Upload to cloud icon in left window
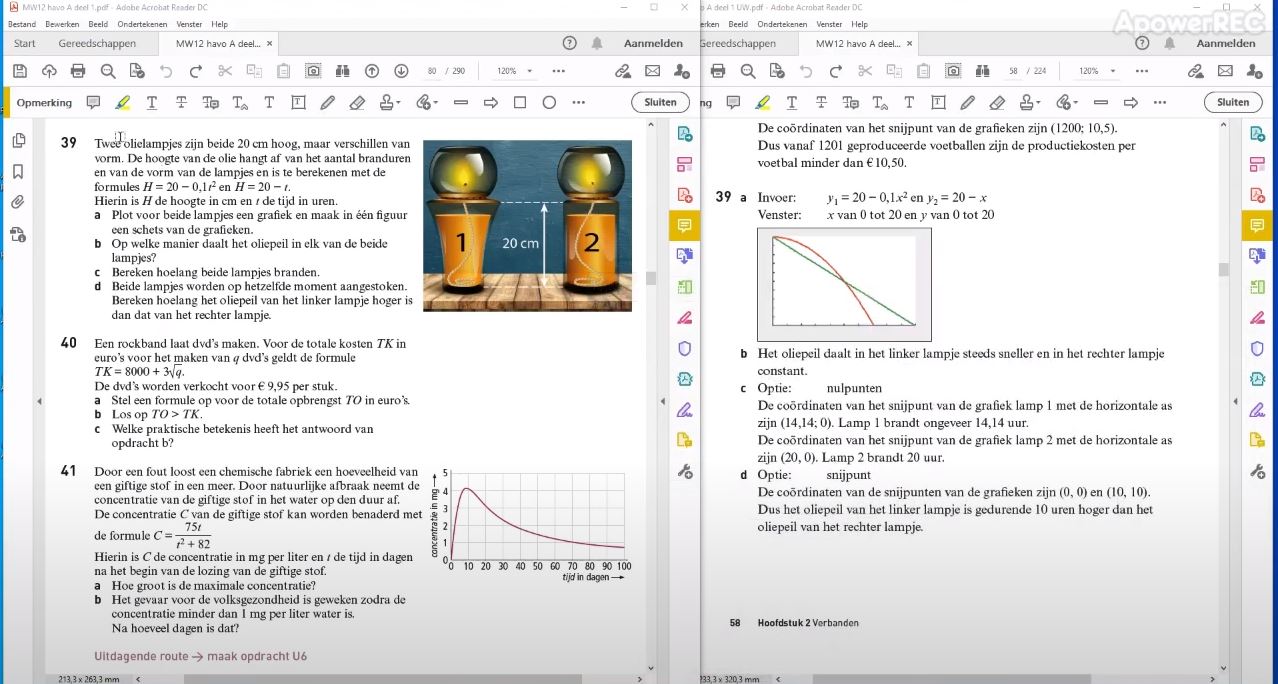The height and width of the screenshot is (684, 1278). click(49, 71)
